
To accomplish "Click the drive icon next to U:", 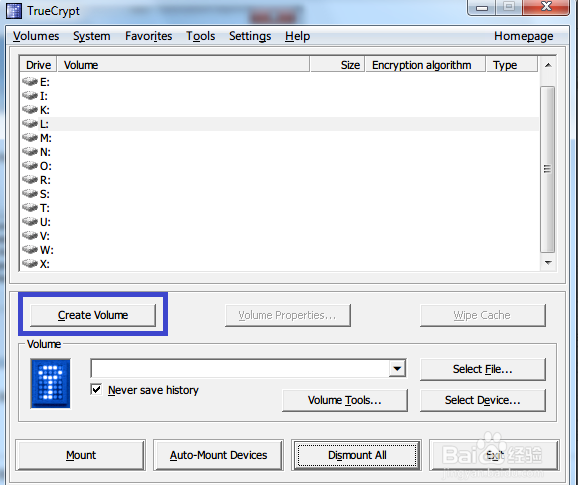I will [x=30, y=221].
